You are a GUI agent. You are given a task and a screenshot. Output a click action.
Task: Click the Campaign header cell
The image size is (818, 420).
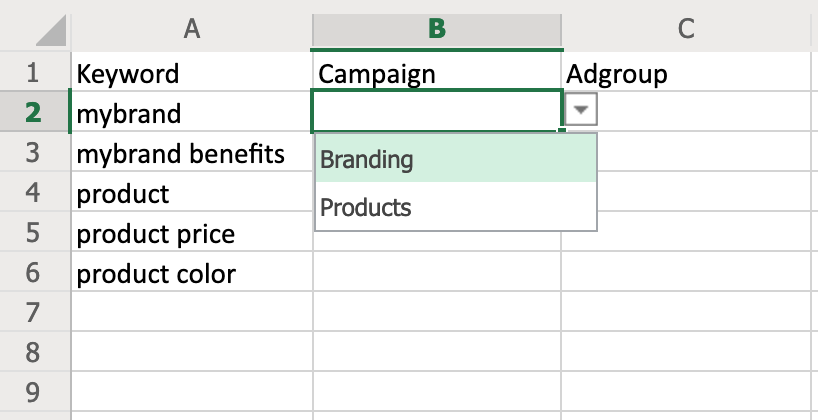(437, 73)
